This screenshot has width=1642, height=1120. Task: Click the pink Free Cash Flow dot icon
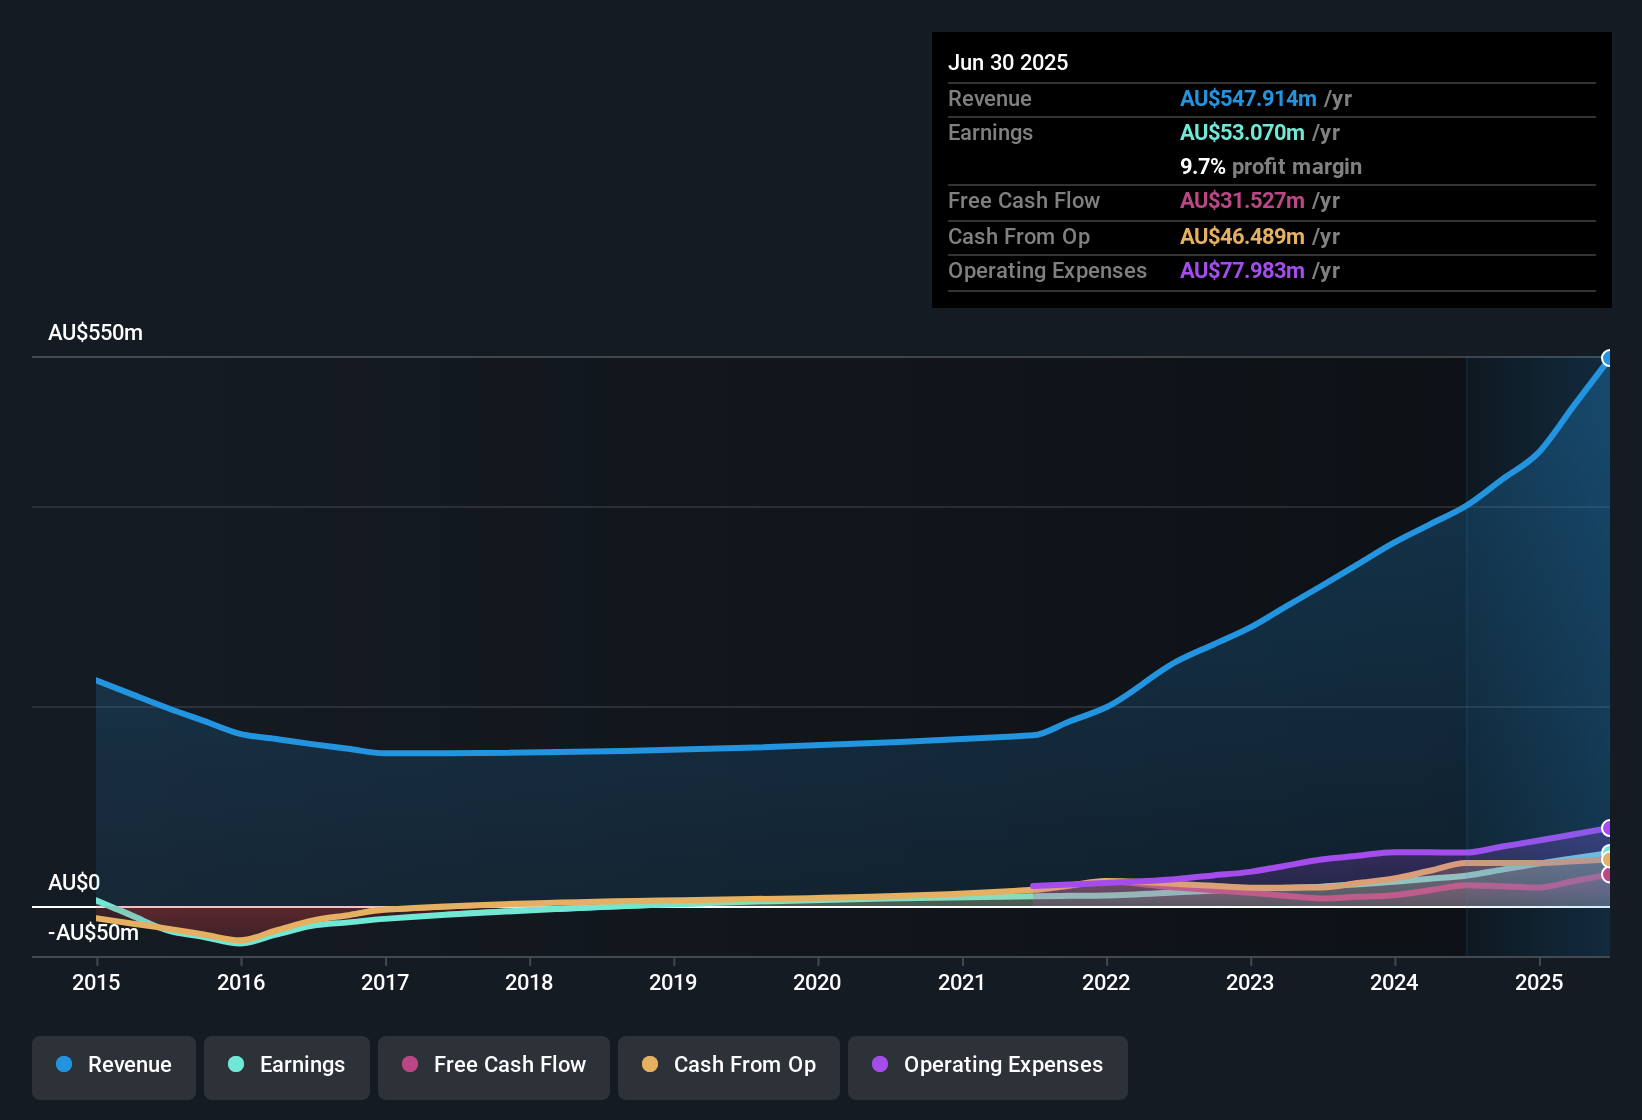[x=409, y=1066]
